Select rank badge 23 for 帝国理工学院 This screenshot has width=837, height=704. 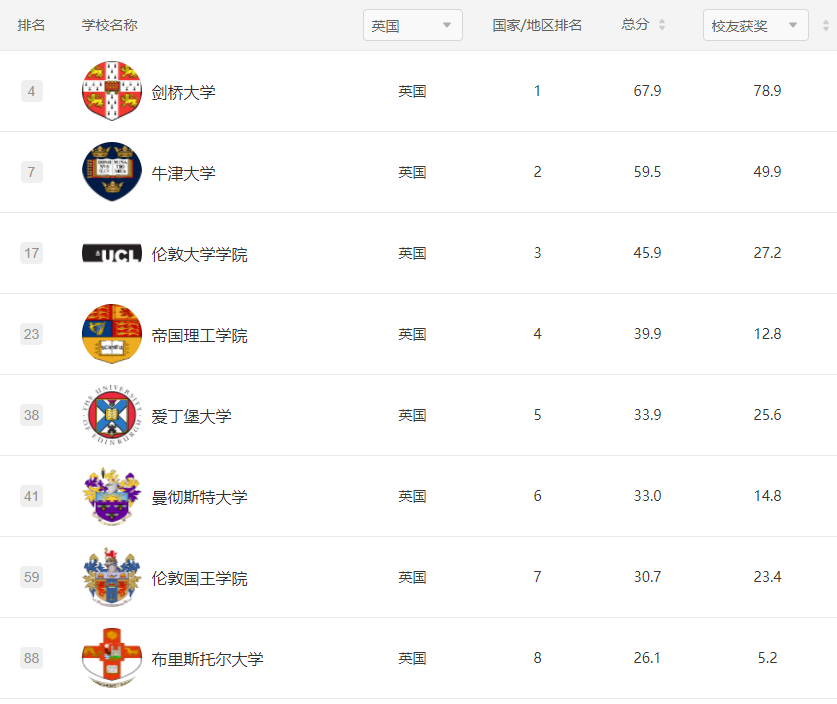(x=31, y=335)
